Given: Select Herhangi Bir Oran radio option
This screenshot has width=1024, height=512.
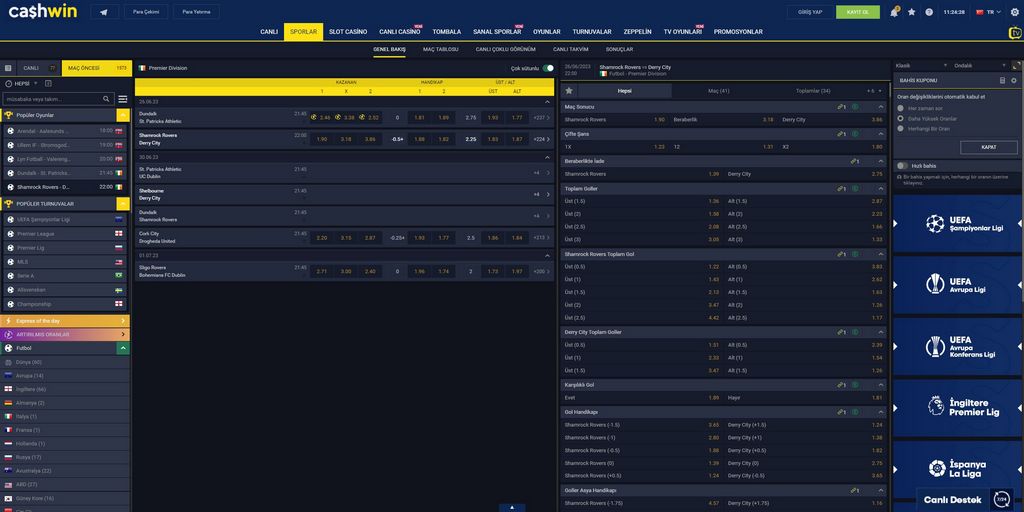Looking at the screenshot, I should pos(901,129).
